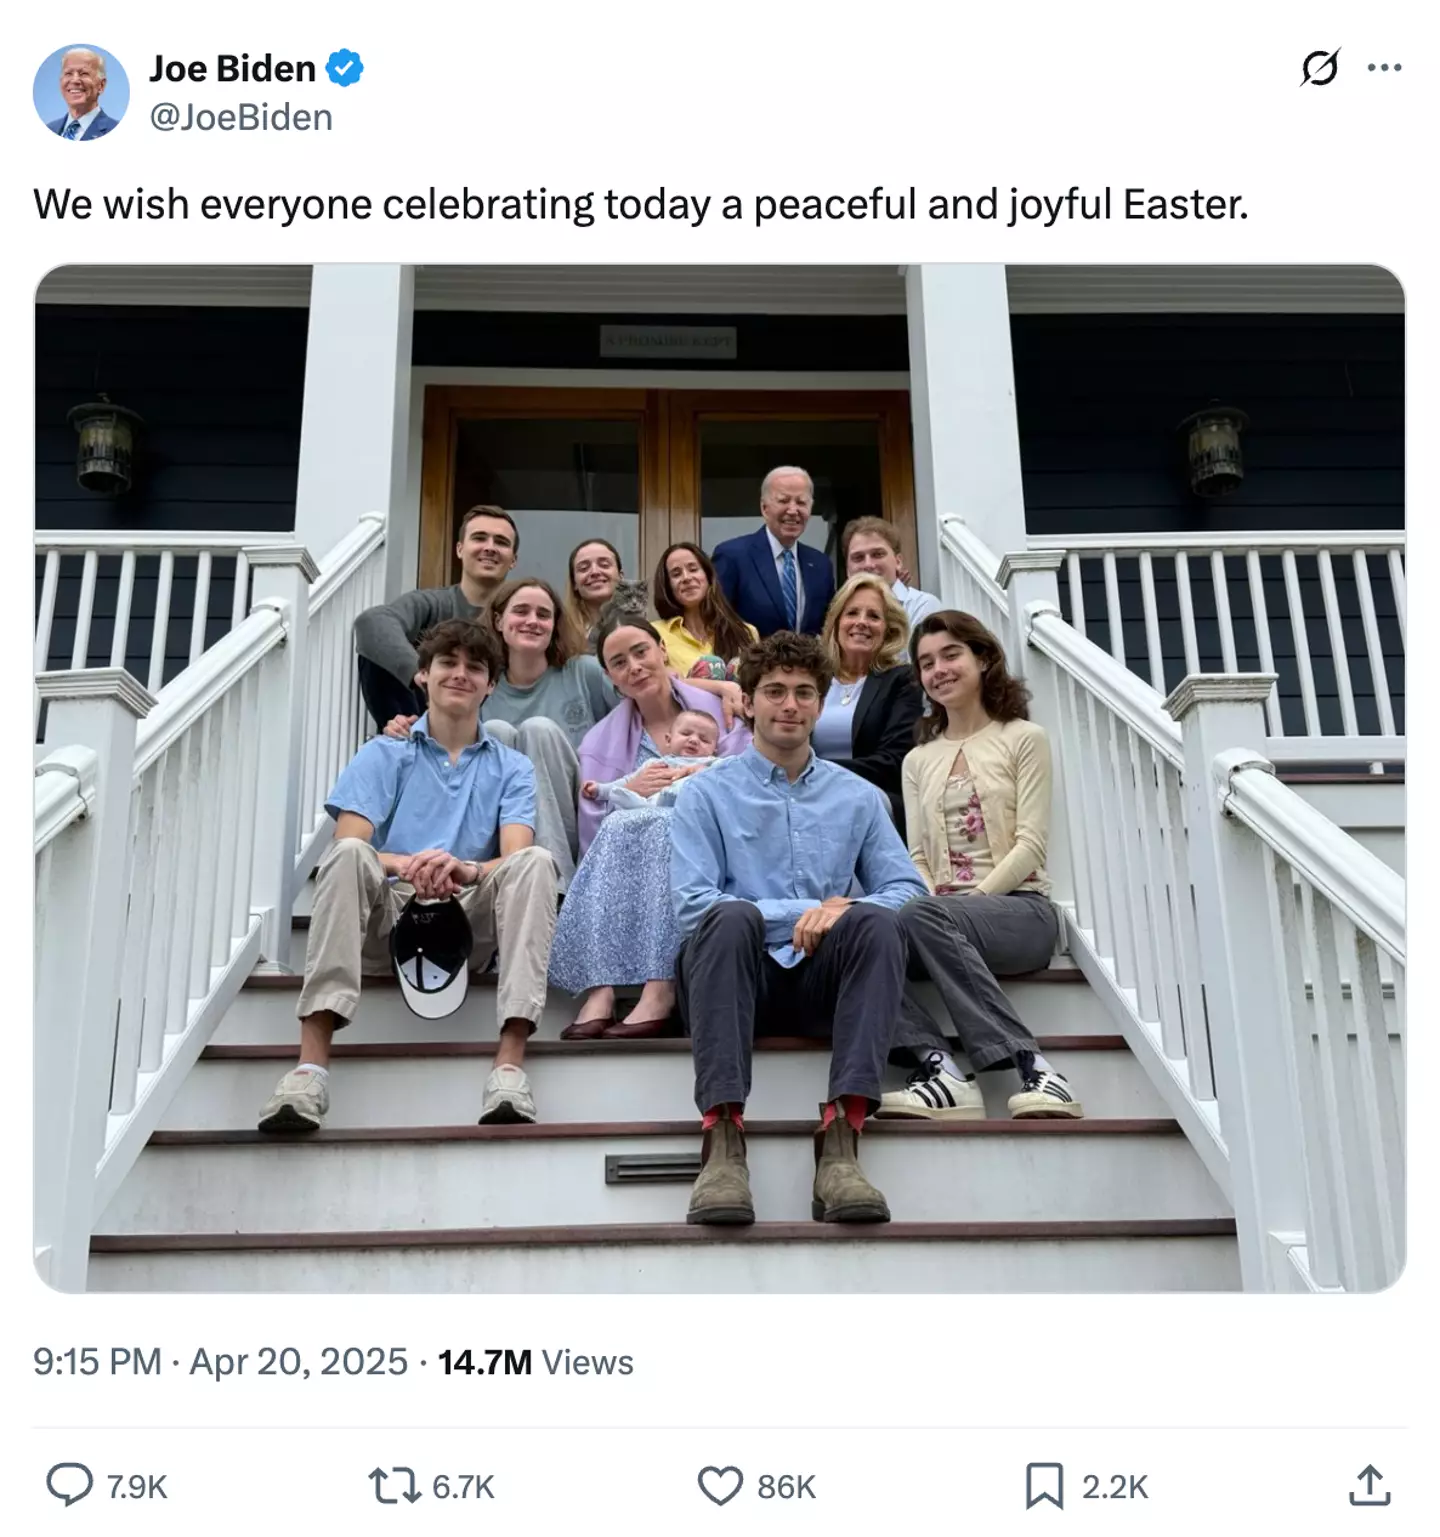Click the Apr 20, 2025 date
Screen dimensions: 1440x1537
coord(298,1362)
